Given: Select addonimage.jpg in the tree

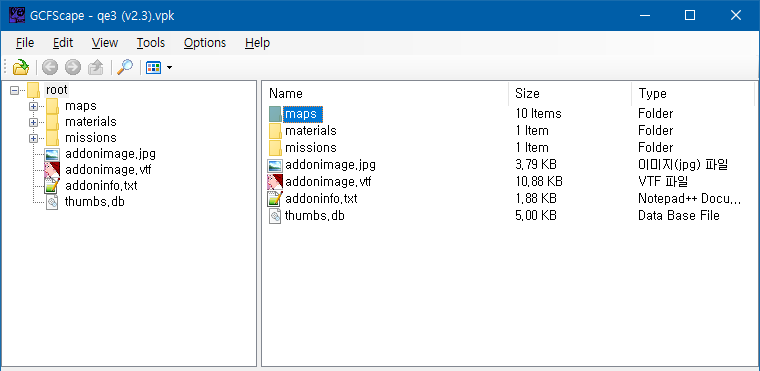Looking at the screenshot, I should point(110,154).
